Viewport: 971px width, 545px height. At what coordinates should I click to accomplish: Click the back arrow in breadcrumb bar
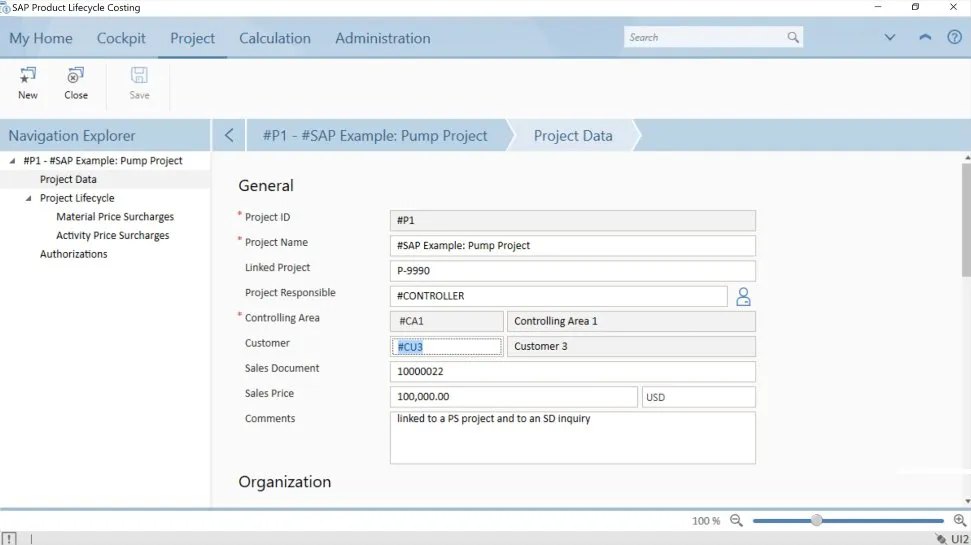coord(229,135)
